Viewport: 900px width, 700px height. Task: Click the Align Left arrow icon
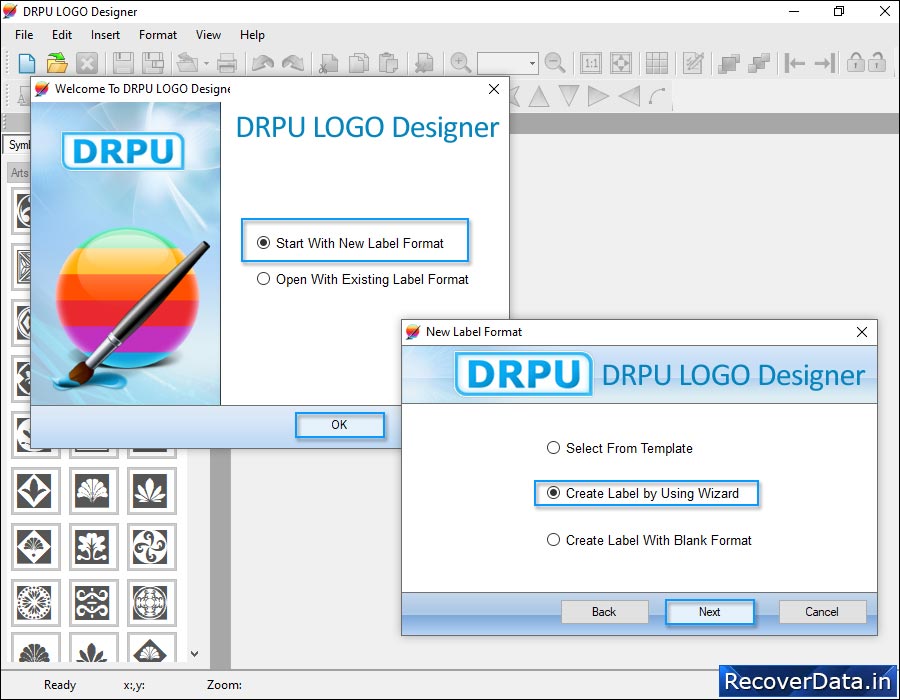point(794,63)
